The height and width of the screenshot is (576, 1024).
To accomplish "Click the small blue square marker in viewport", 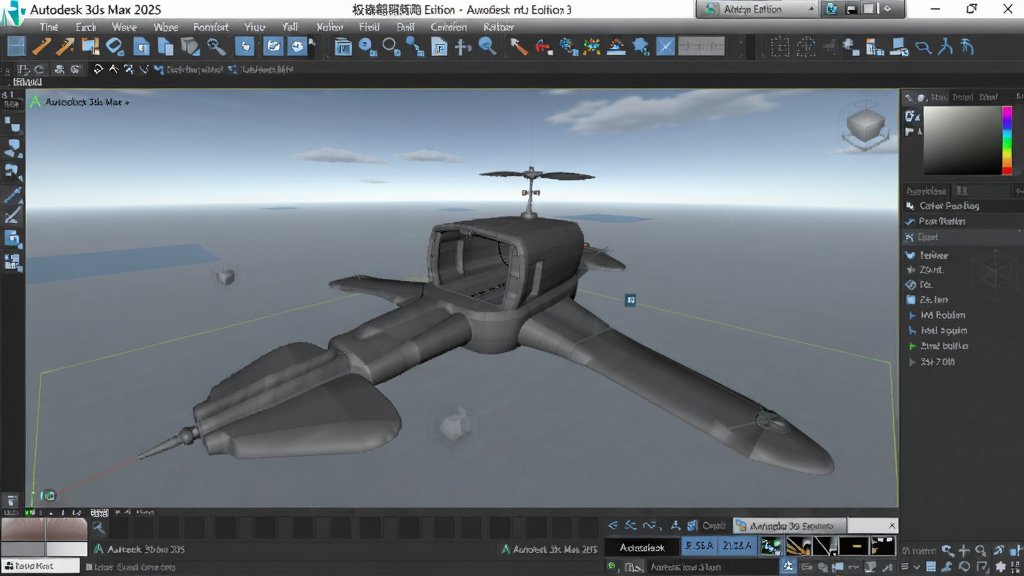I will pyautogui.click(x=630, y=300).
